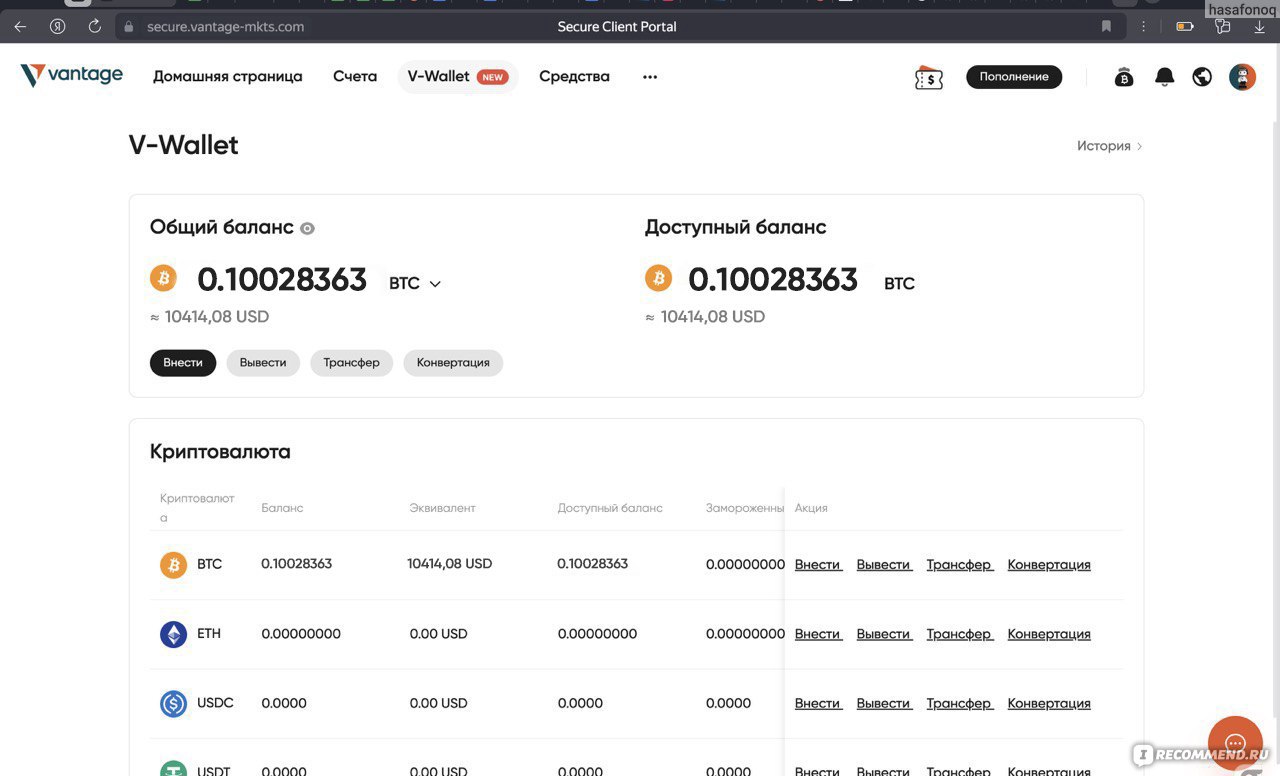This screenshot has height=776, width=1280.
Task: Click the NEW badge on V-Wallet
Action: click(492, 77)
